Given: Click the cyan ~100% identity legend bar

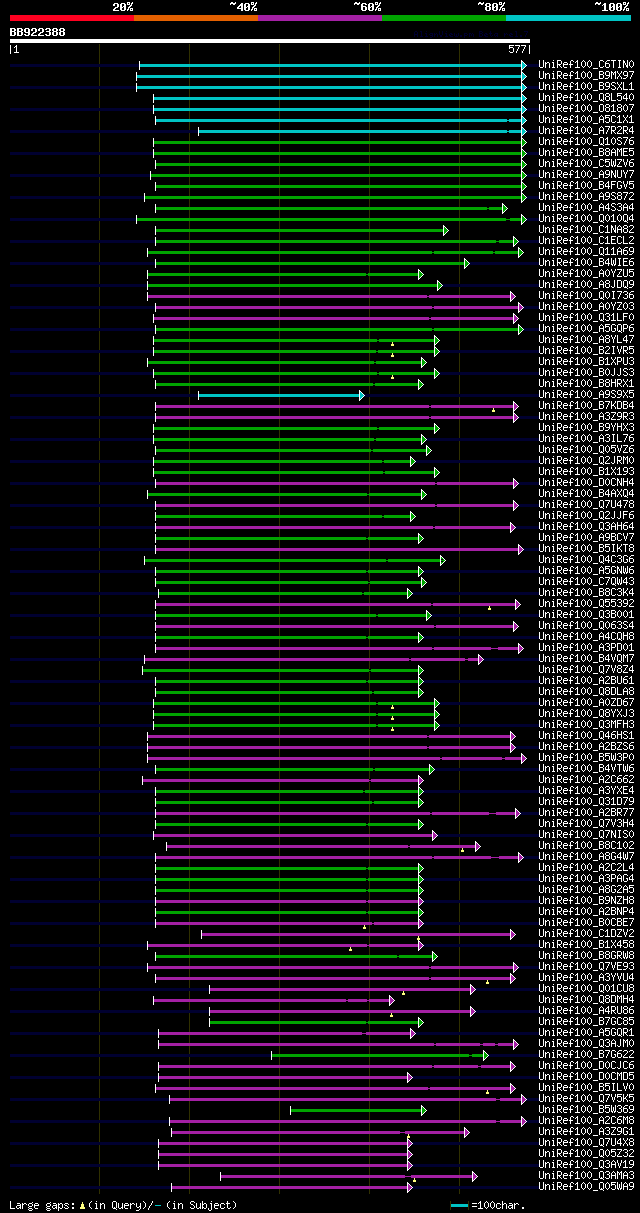Looking at the screenshot, I should (567, 17).
